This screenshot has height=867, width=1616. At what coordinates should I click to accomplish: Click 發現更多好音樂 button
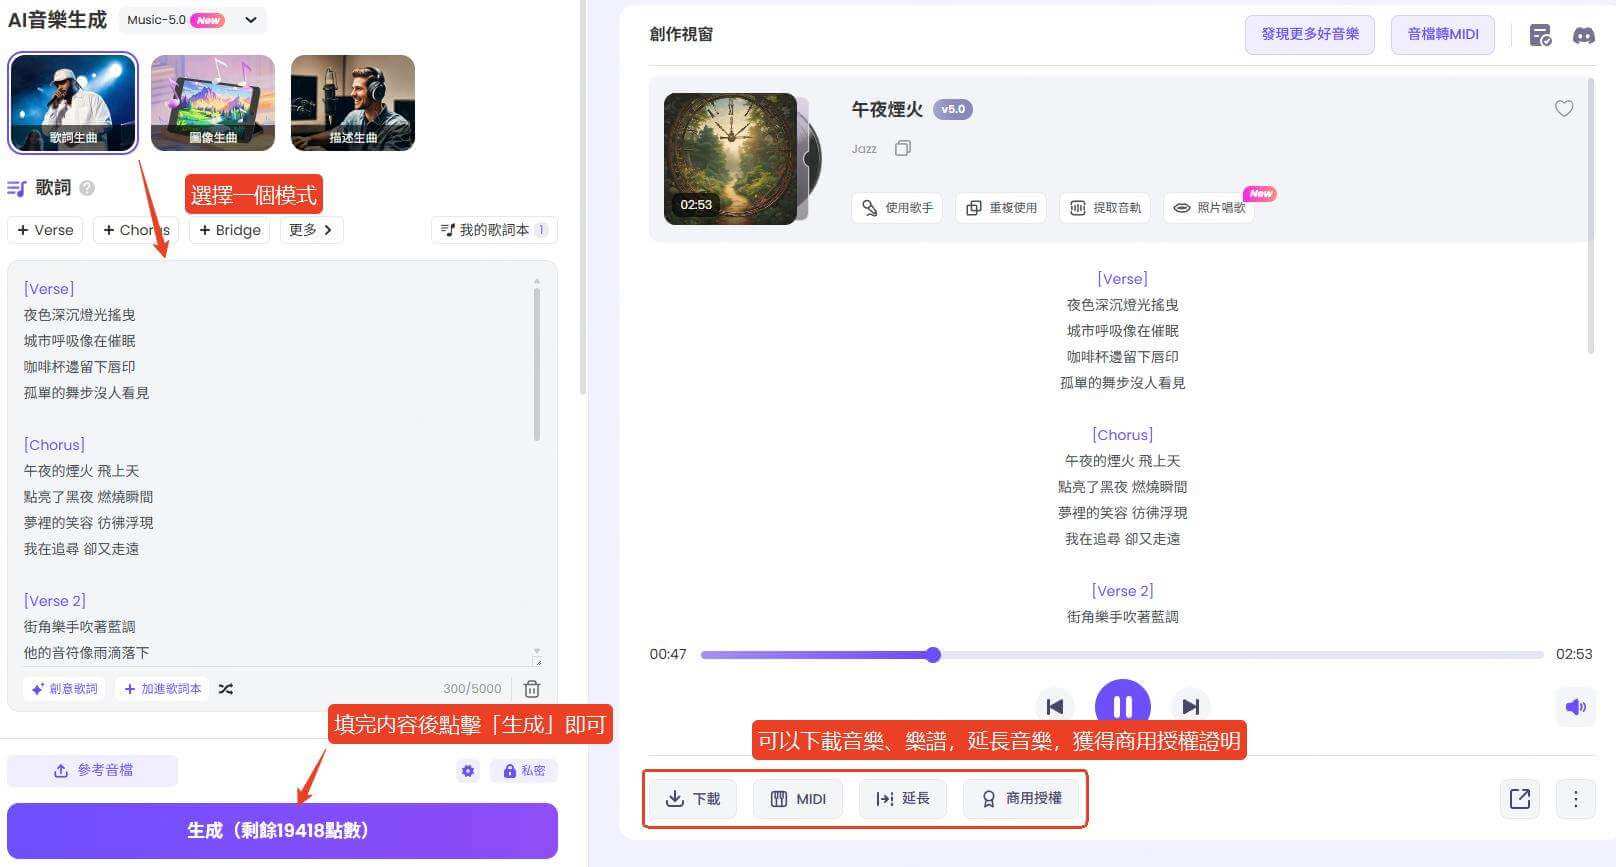click(x=1310, y=34)
